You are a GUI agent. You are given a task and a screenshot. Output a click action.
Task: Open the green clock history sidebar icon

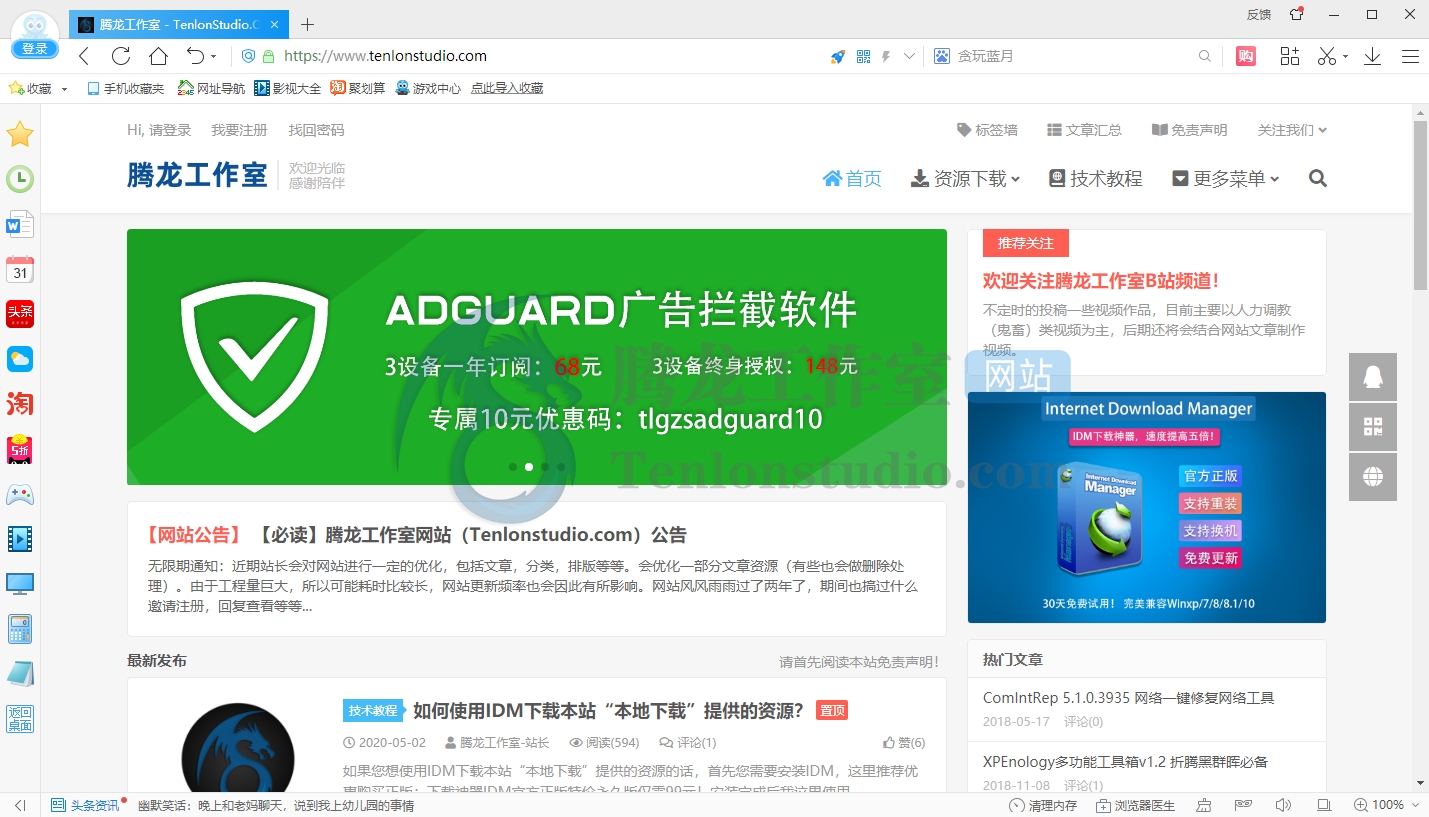coord(20,179)
